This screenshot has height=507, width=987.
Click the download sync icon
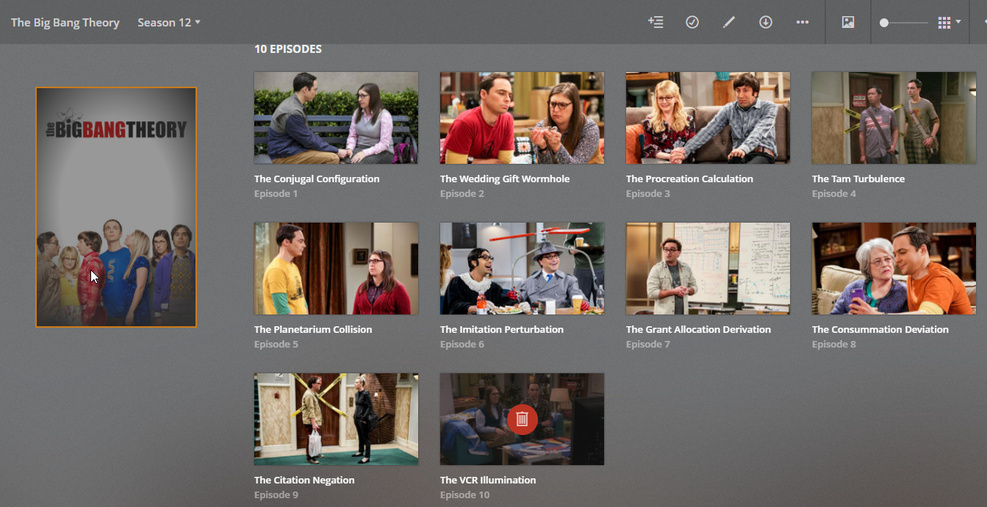point(765,22)
